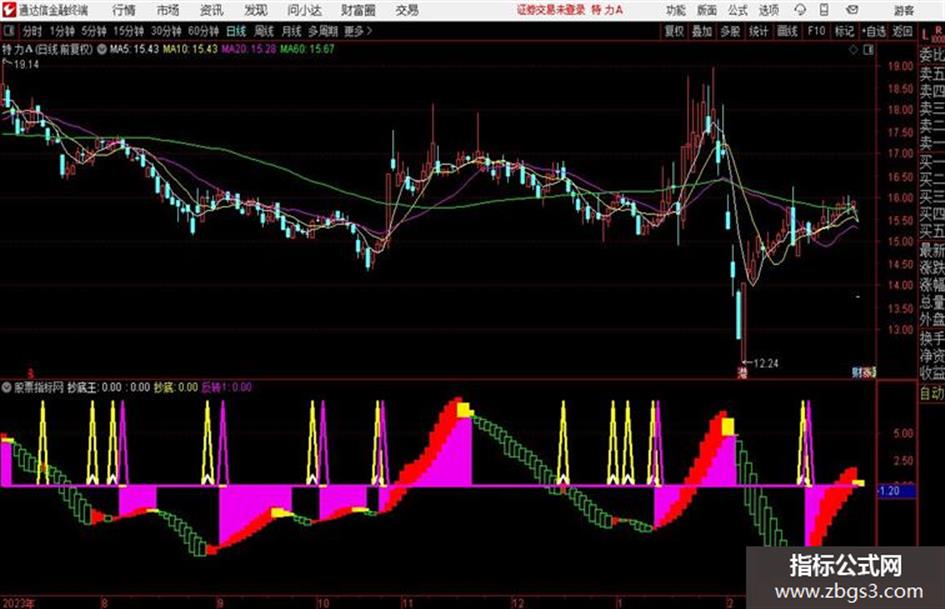
Task: Open the 选项 options menu
Action: (x=768, y=10)
